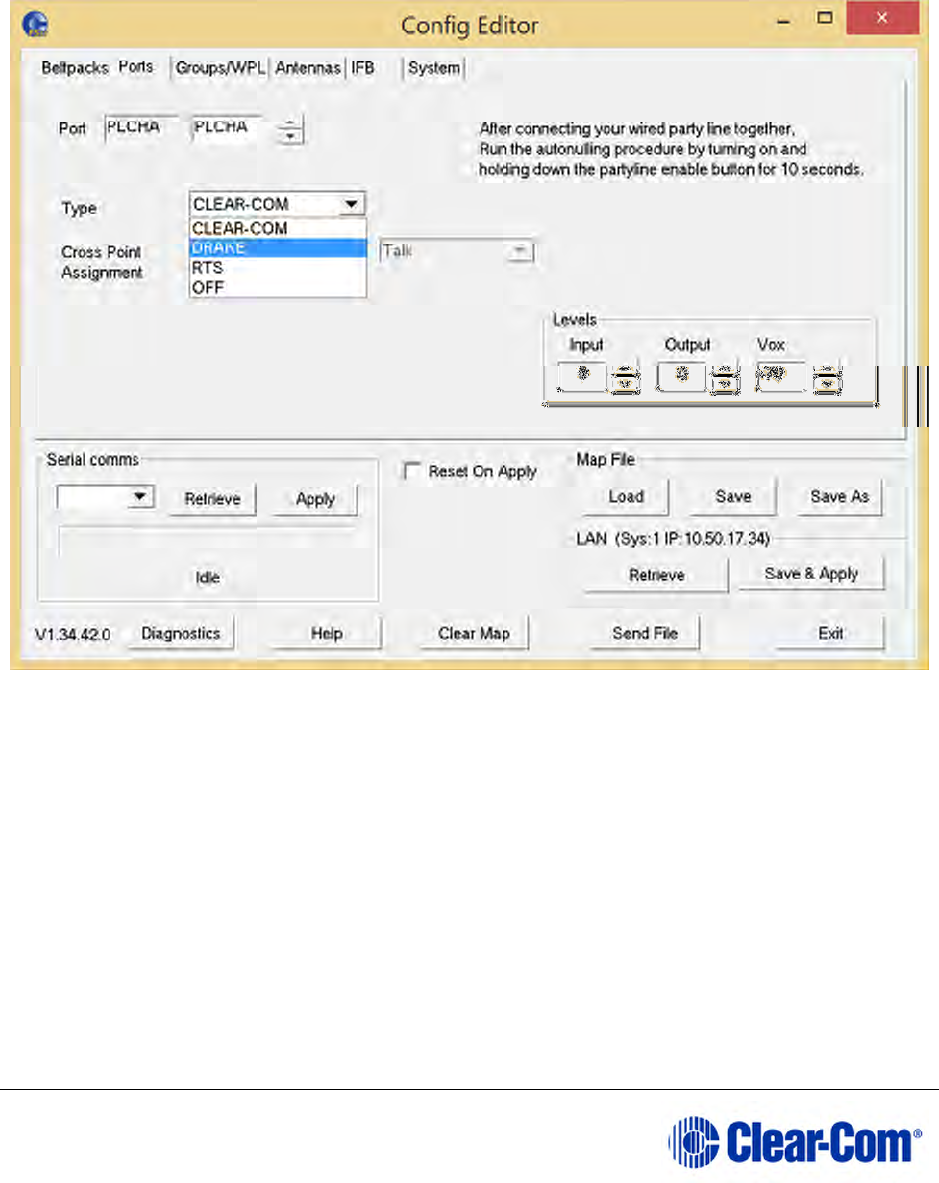Choose DRAKE from the Type list
Viewport: 939px width, 1183px height.
click(278, 248)
